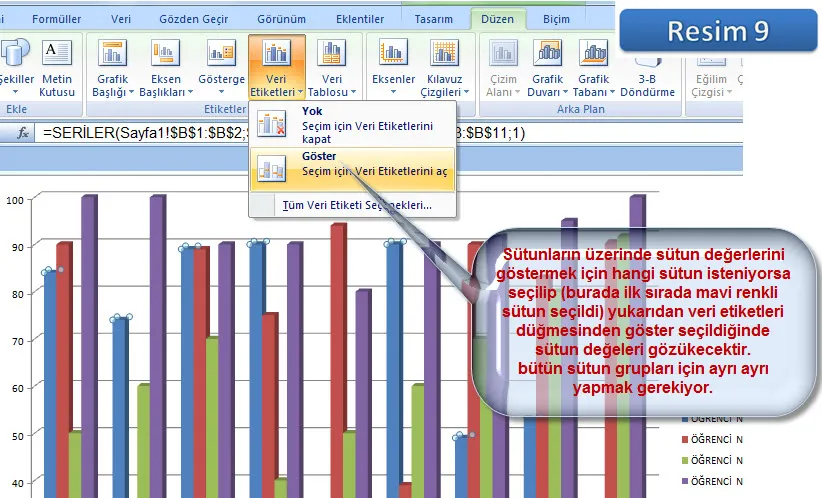Click the Grafik Duvarı chart wall icon

(547, 53)
